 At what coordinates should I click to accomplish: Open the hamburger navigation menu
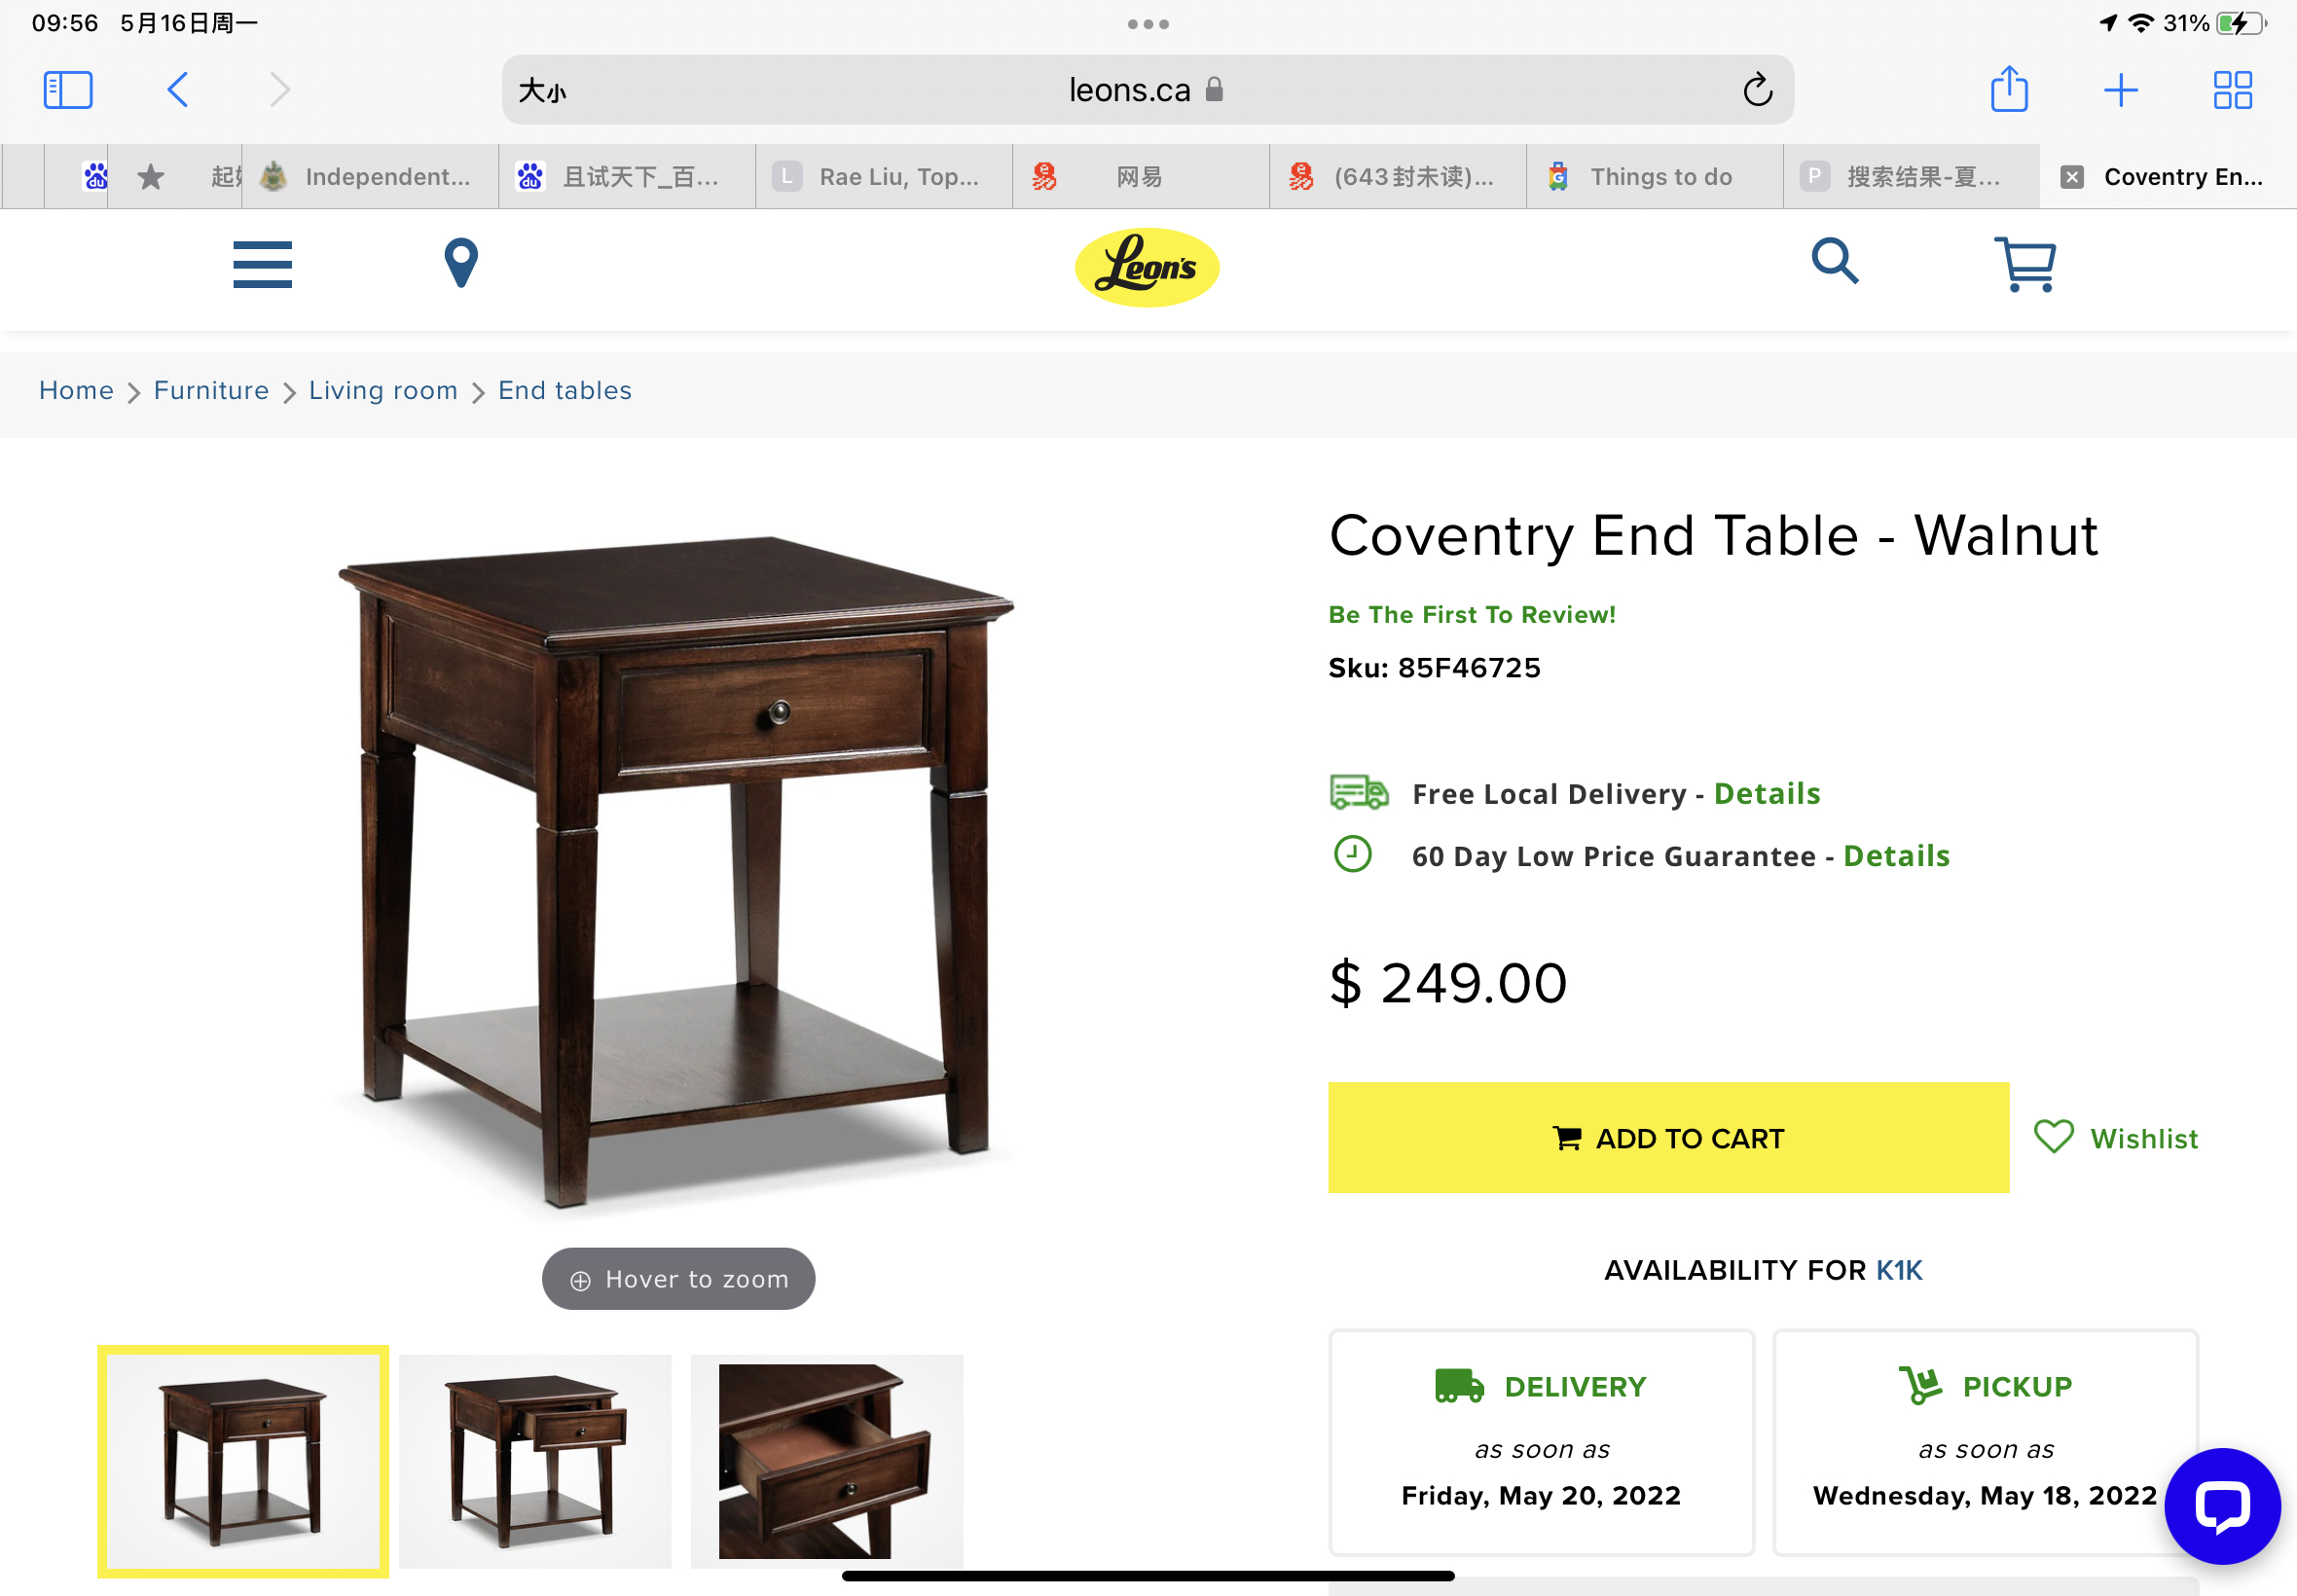[262, 264]
